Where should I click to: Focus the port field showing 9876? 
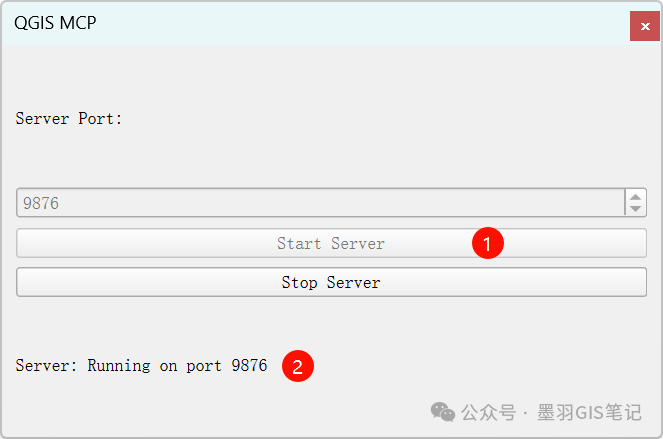(x=320, y=203)
